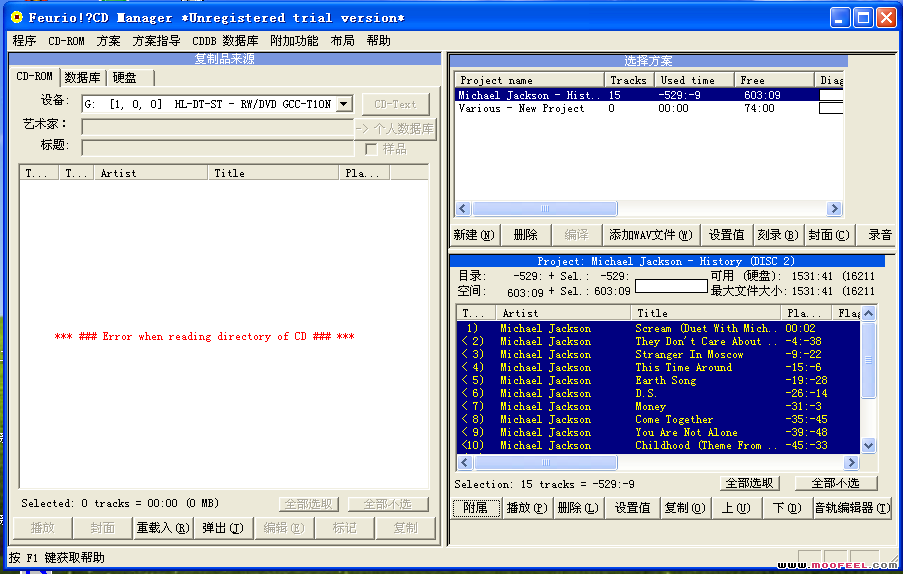The image size is (903, 574).
Task: Click the 标题 input field
Action: 218,148
